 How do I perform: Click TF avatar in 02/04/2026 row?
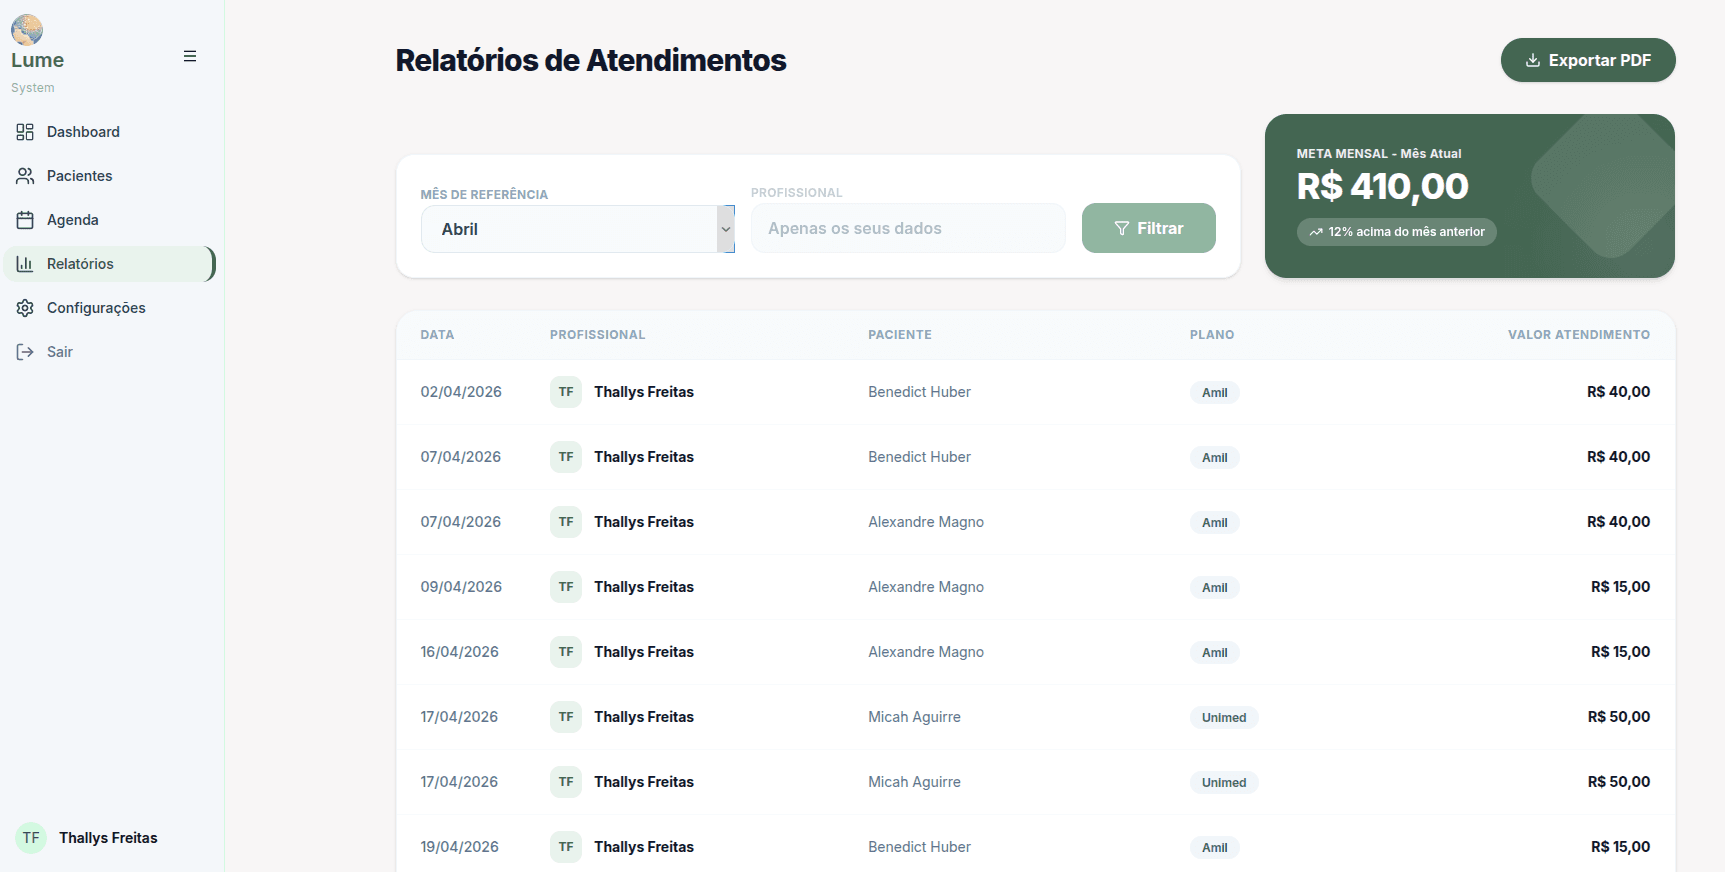coord(566,392)
